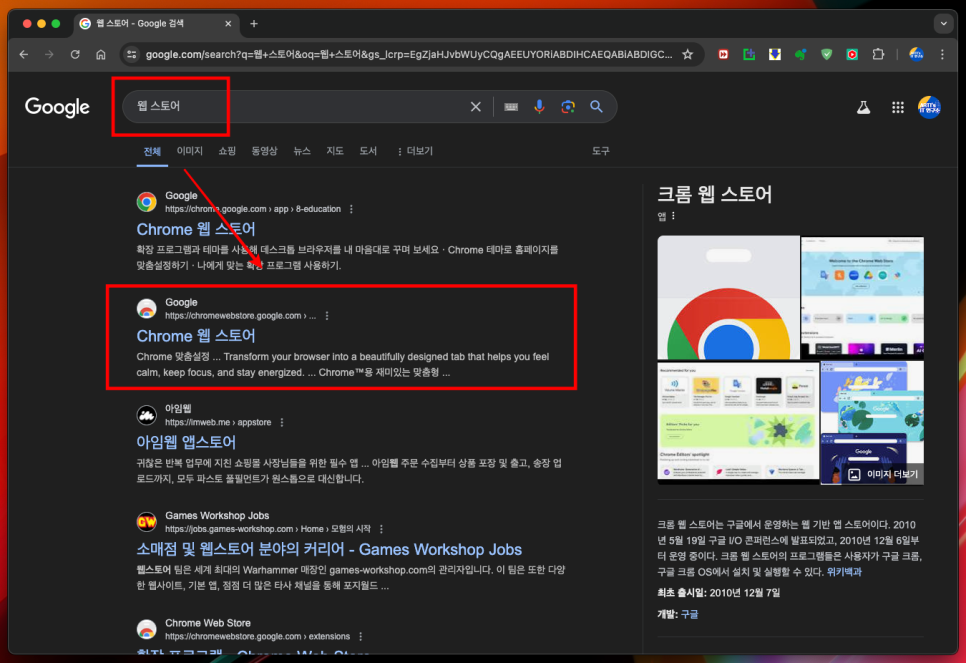Image resolution: width=966 pixels, height=663 pixels.
Task: Click the browser forward arrow
Action: point(49,55)
